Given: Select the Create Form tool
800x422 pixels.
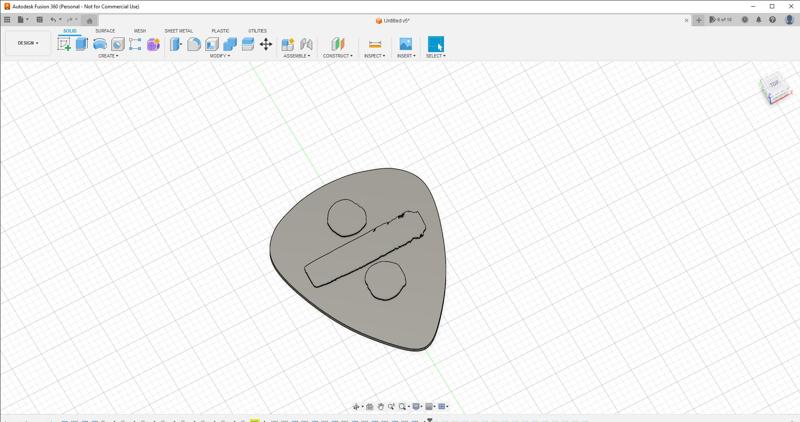Looking at the screenshot, I should pos(135,44).
